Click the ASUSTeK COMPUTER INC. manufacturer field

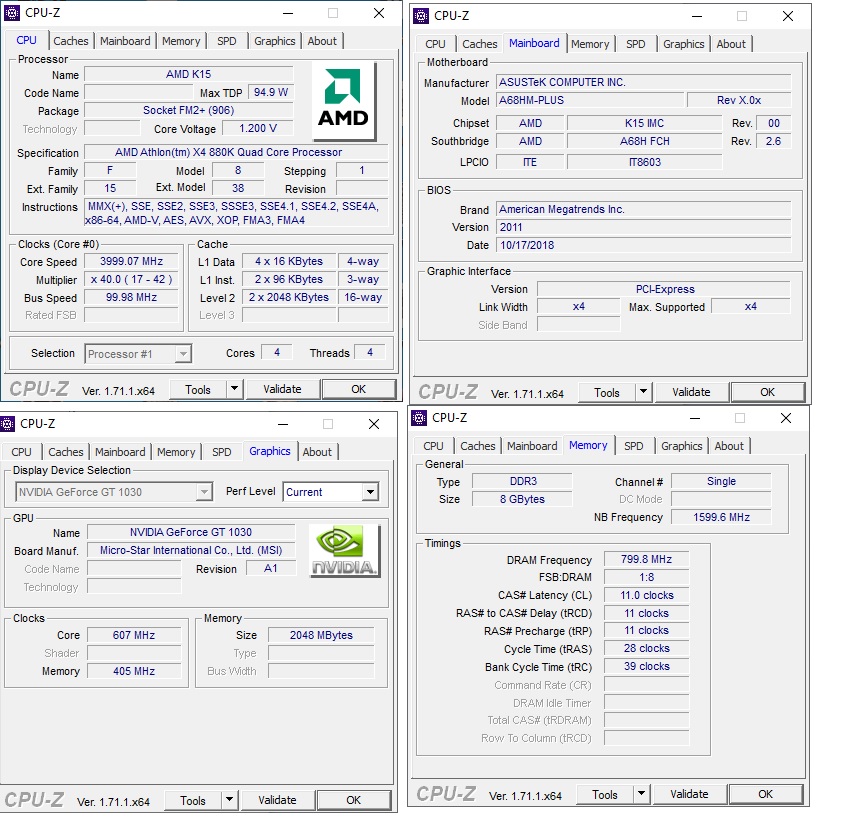point(643,82)
